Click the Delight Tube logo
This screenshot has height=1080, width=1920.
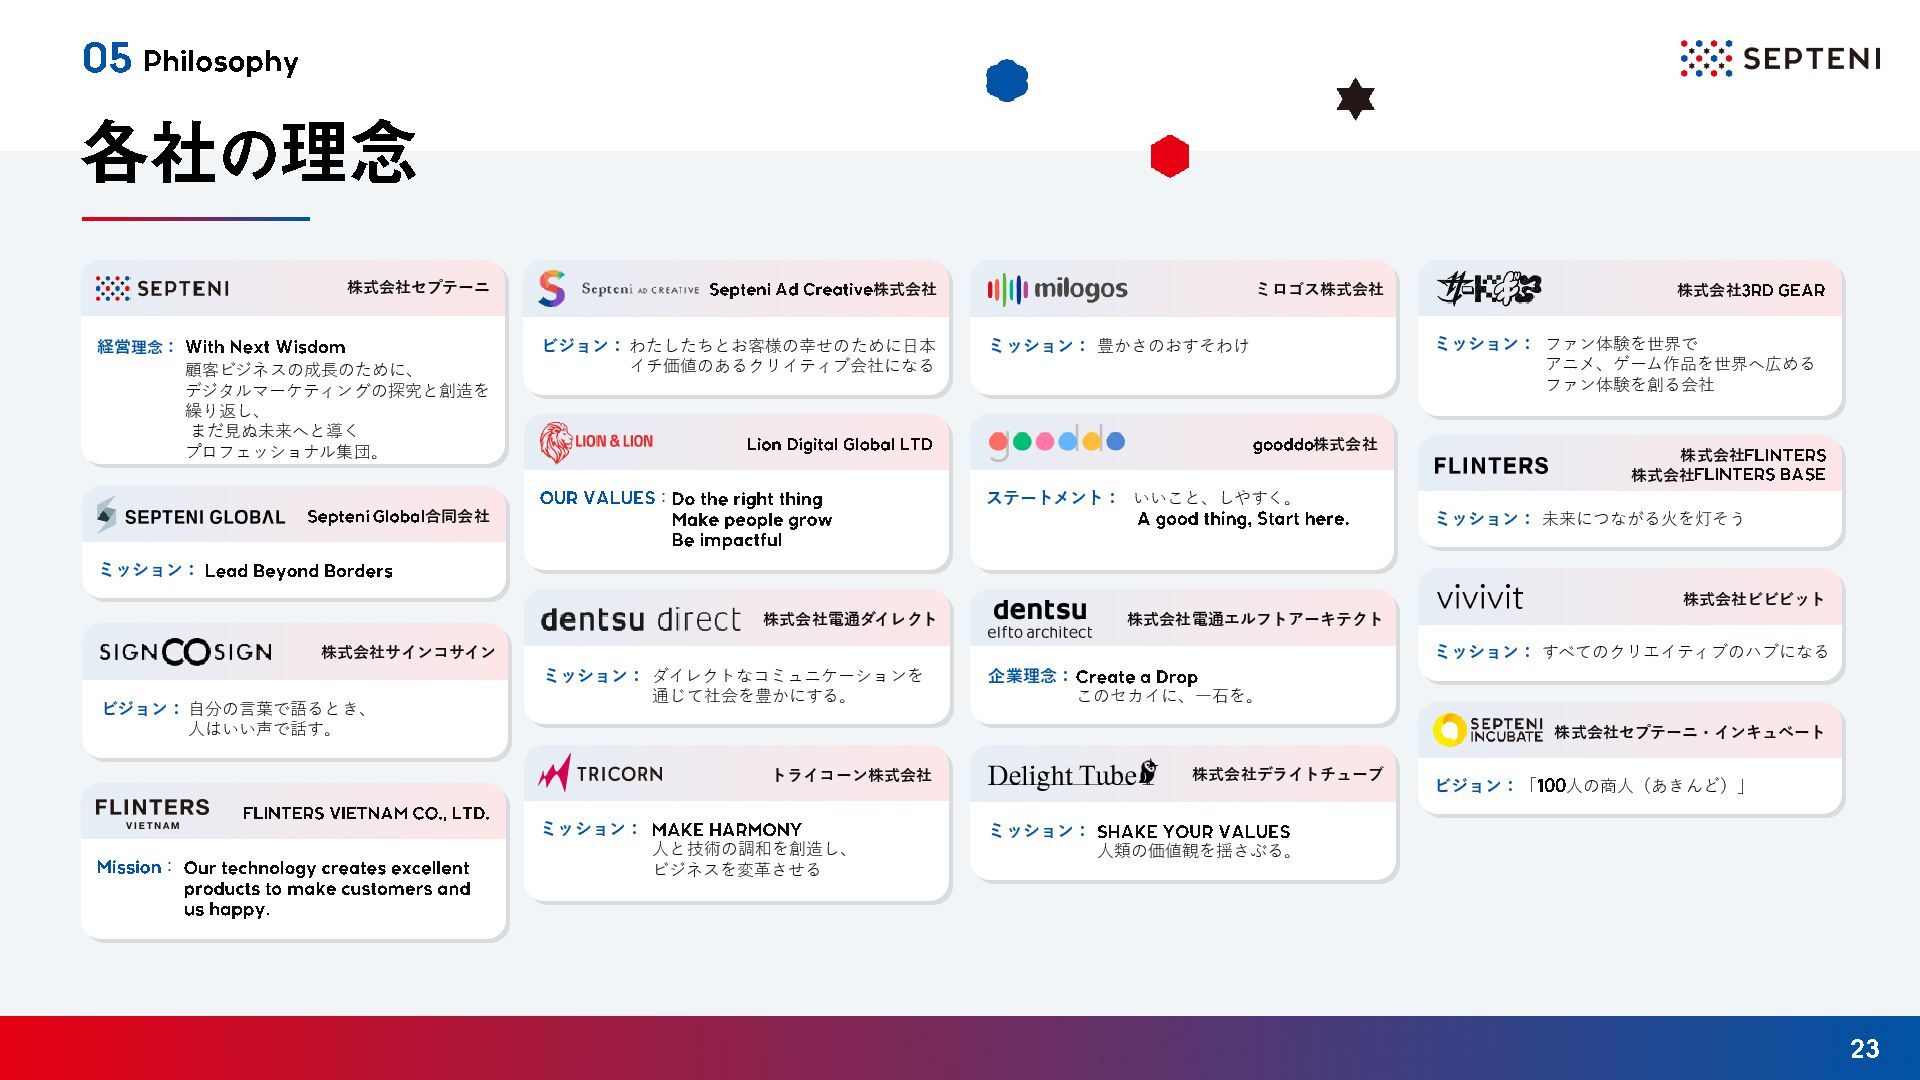[x=1072, y=774]
